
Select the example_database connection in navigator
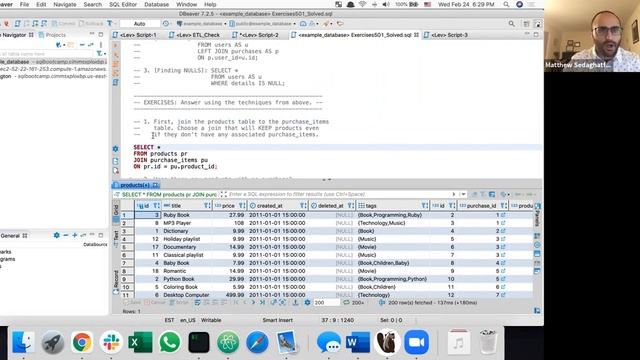click(53, 62)
